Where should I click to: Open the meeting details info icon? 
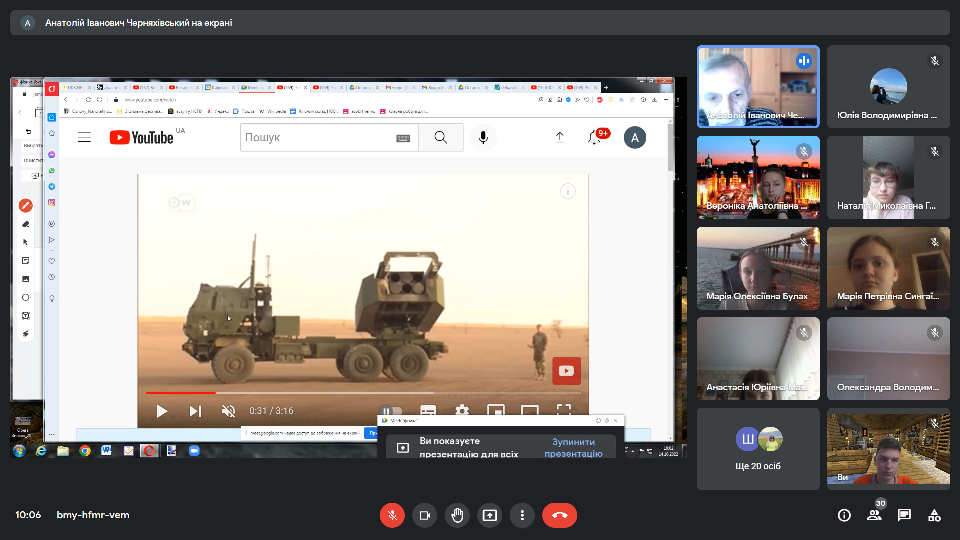[843, 515]
